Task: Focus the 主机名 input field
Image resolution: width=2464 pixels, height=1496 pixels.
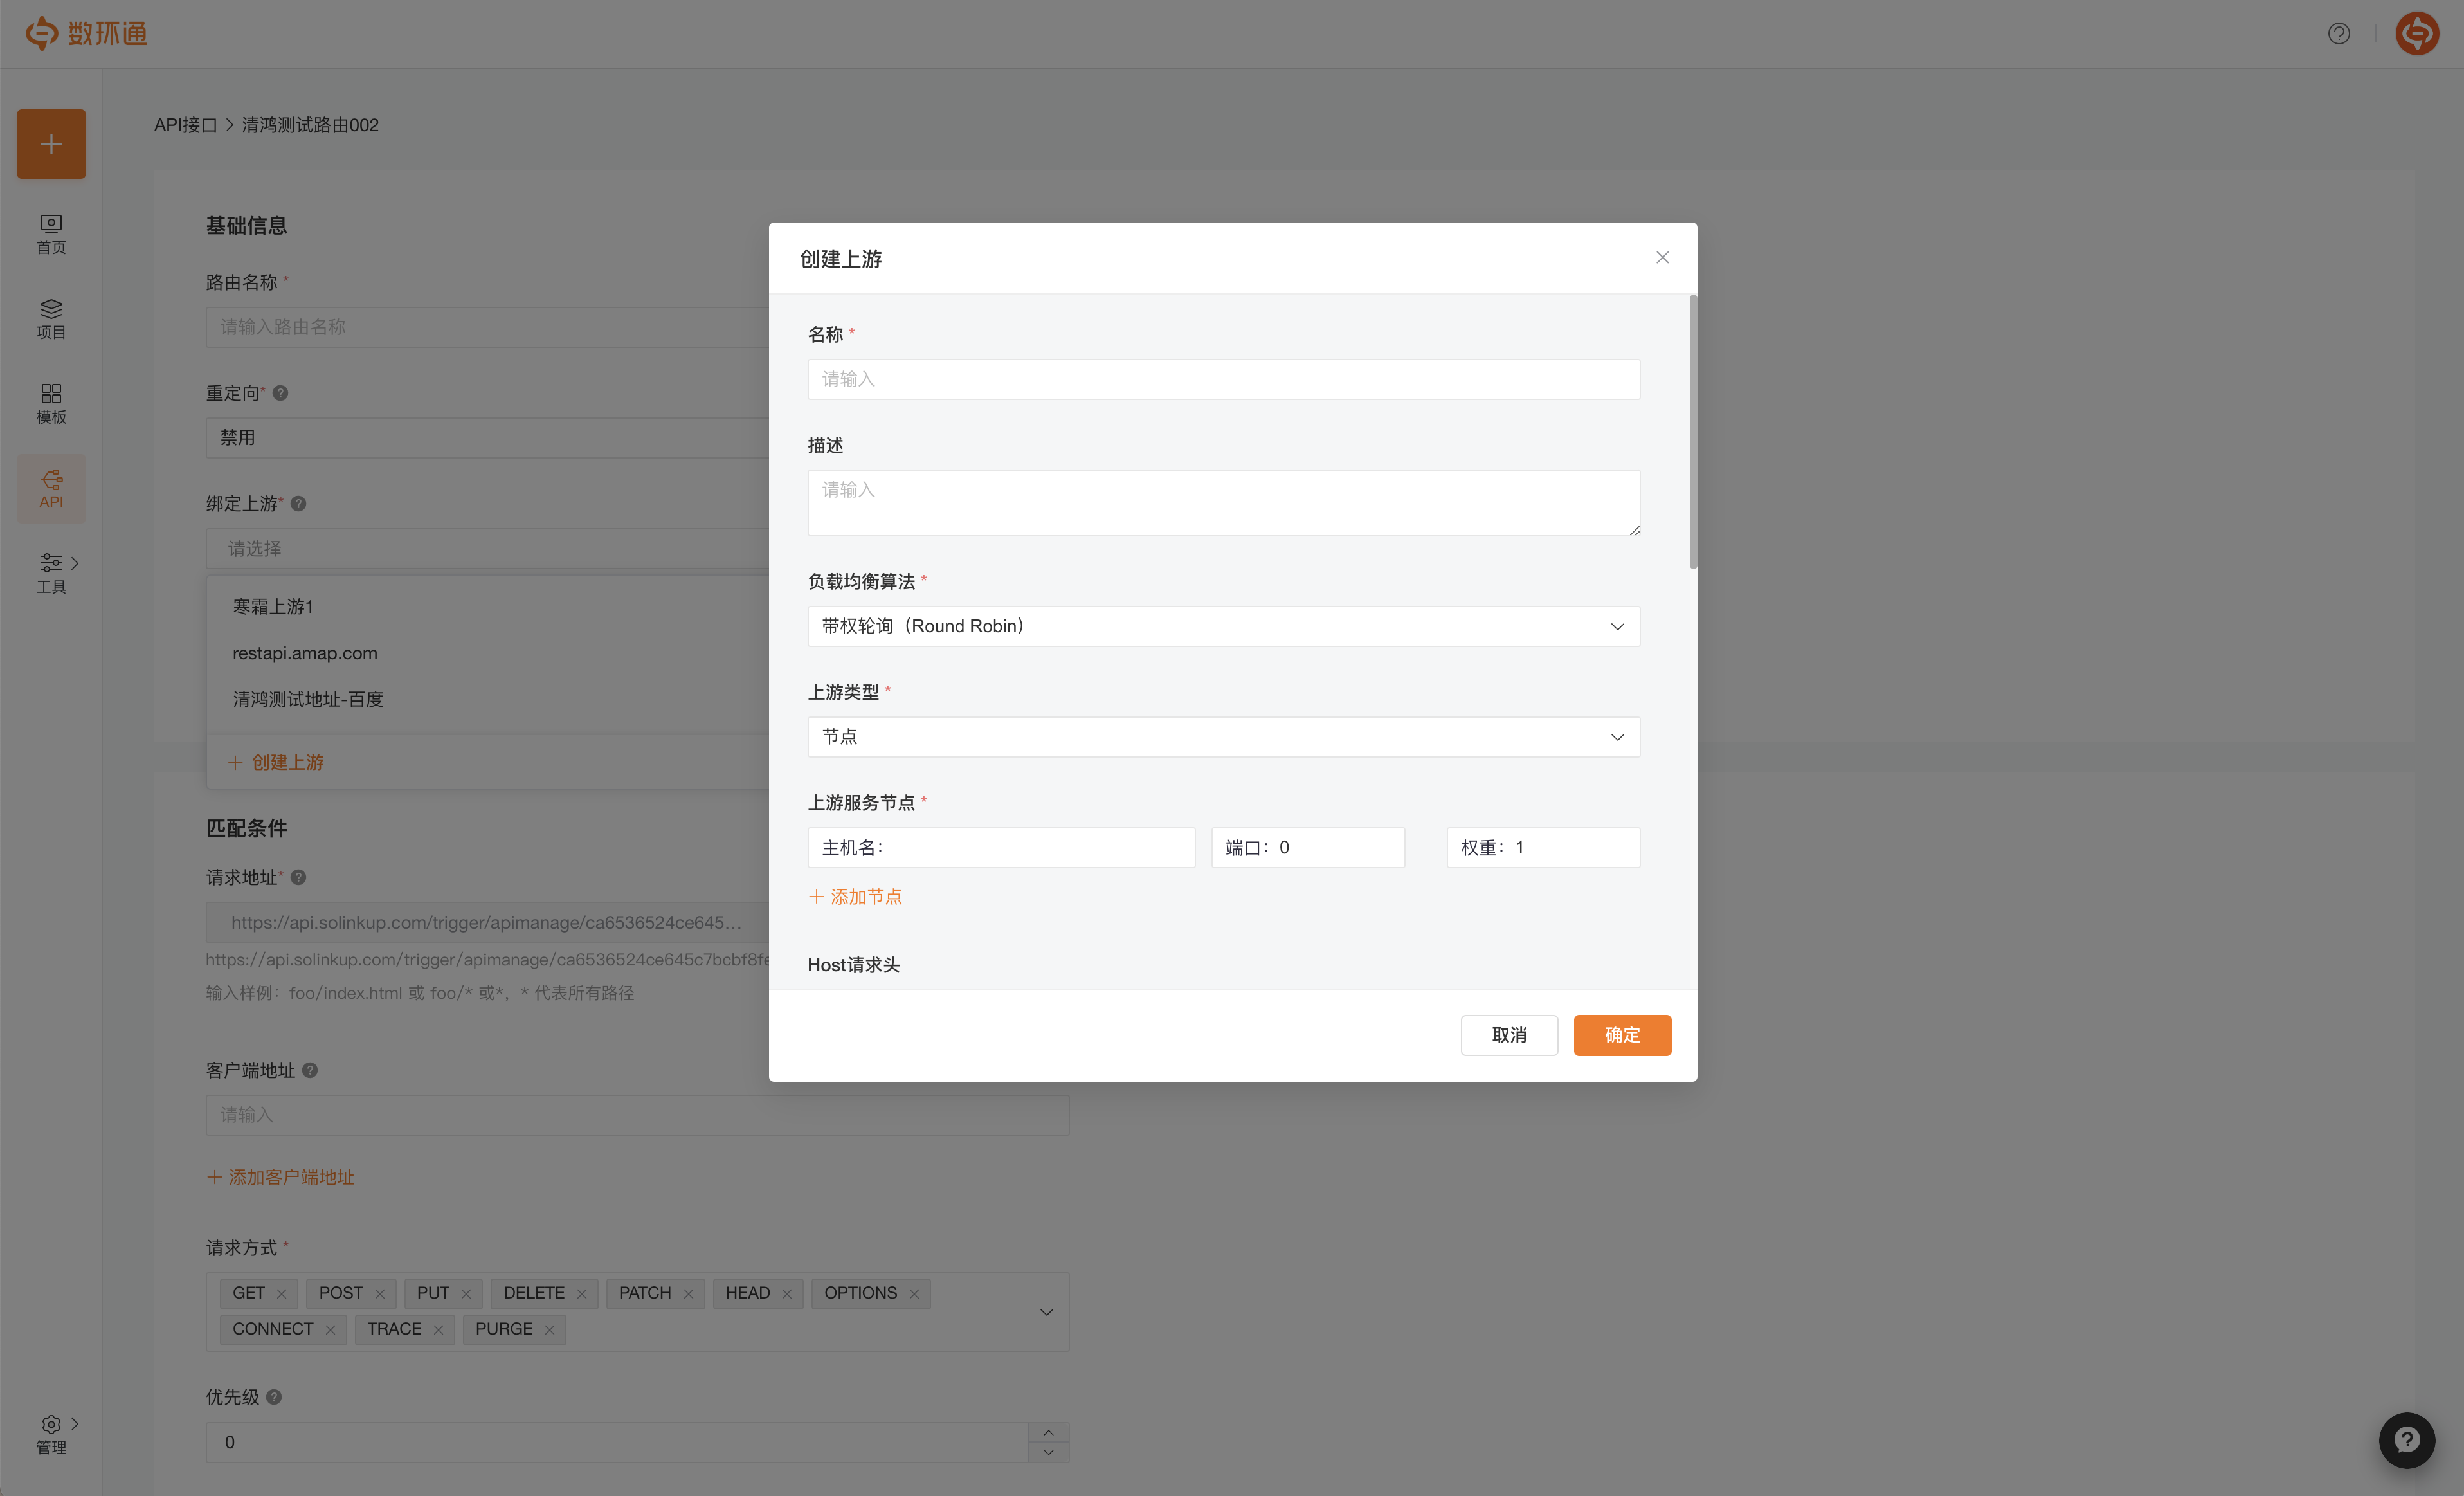Action: click(x=1001, y=848)
